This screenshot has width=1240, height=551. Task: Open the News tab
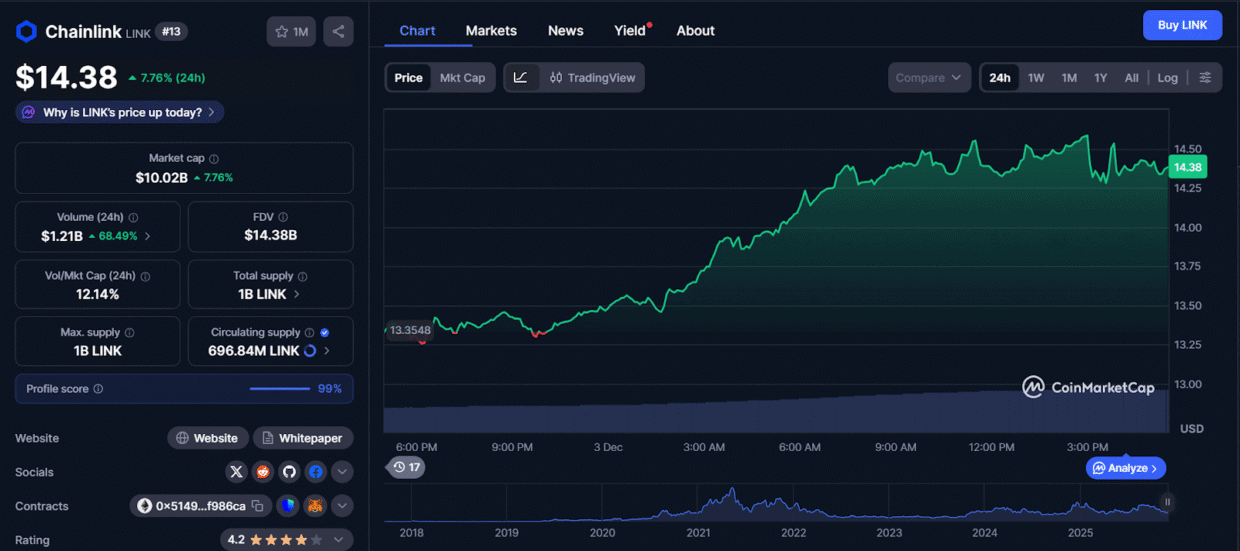565,31
